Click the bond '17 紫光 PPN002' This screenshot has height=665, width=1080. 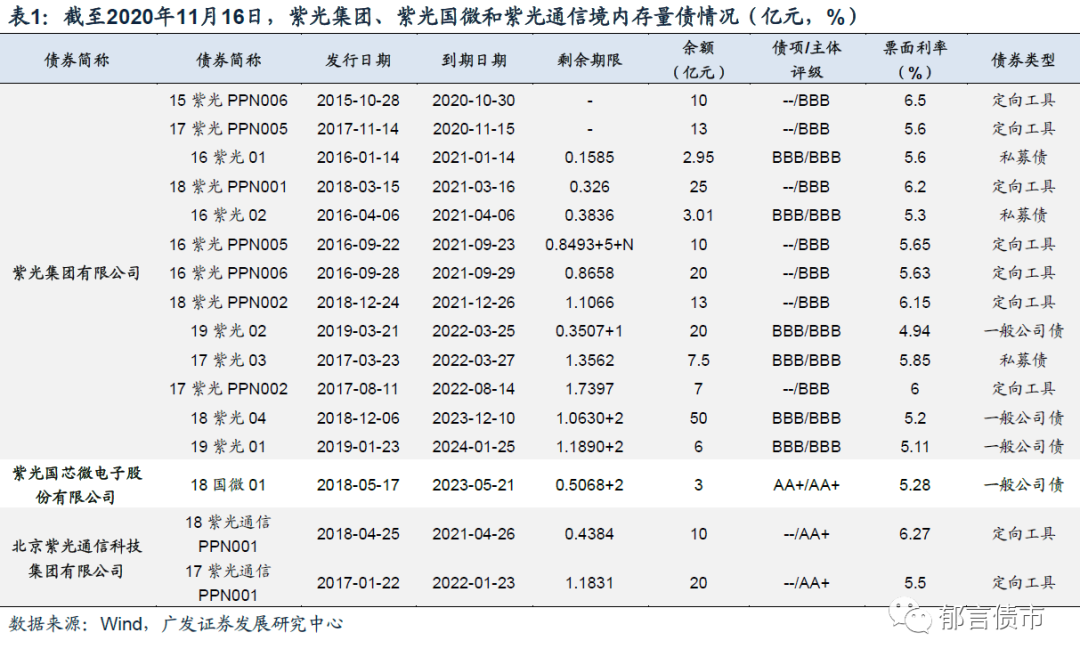pyautogui.click(x=228, y=389)
